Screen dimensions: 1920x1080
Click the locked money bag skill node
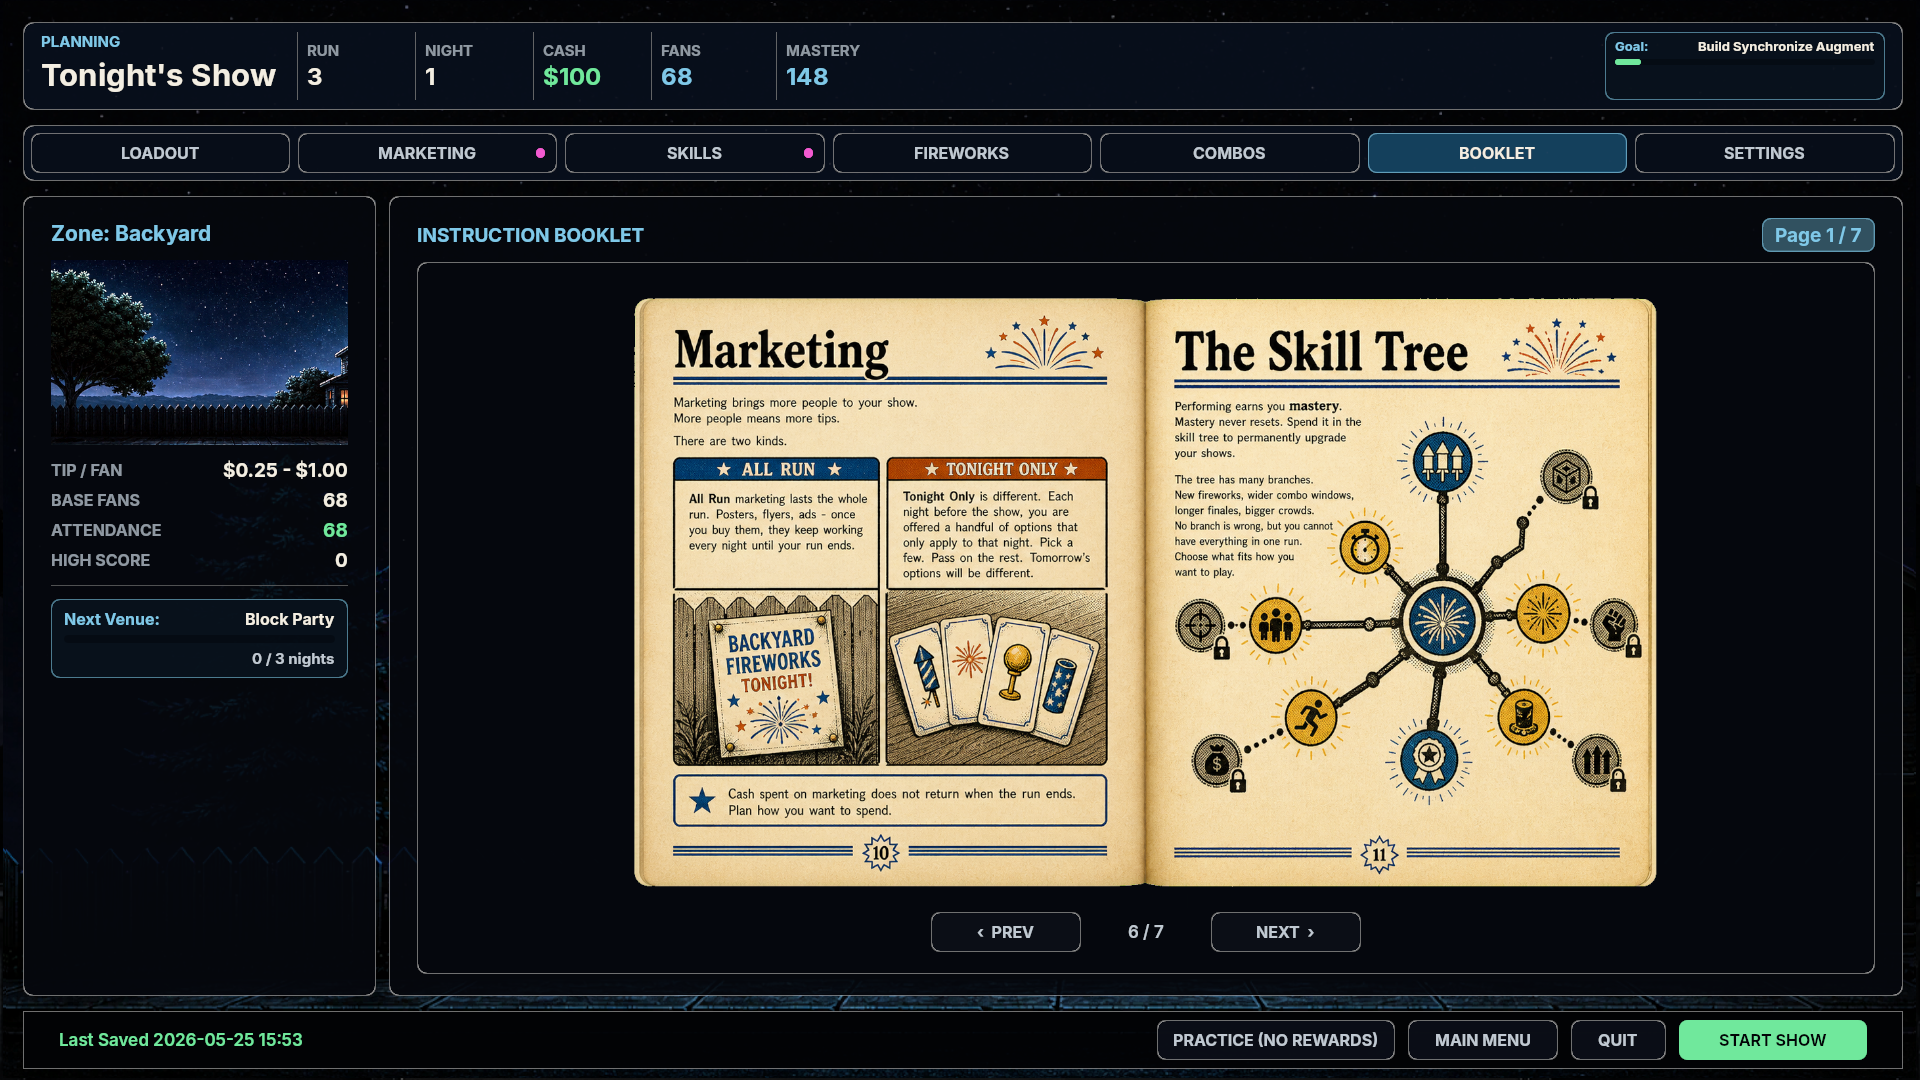(1217, 762)
